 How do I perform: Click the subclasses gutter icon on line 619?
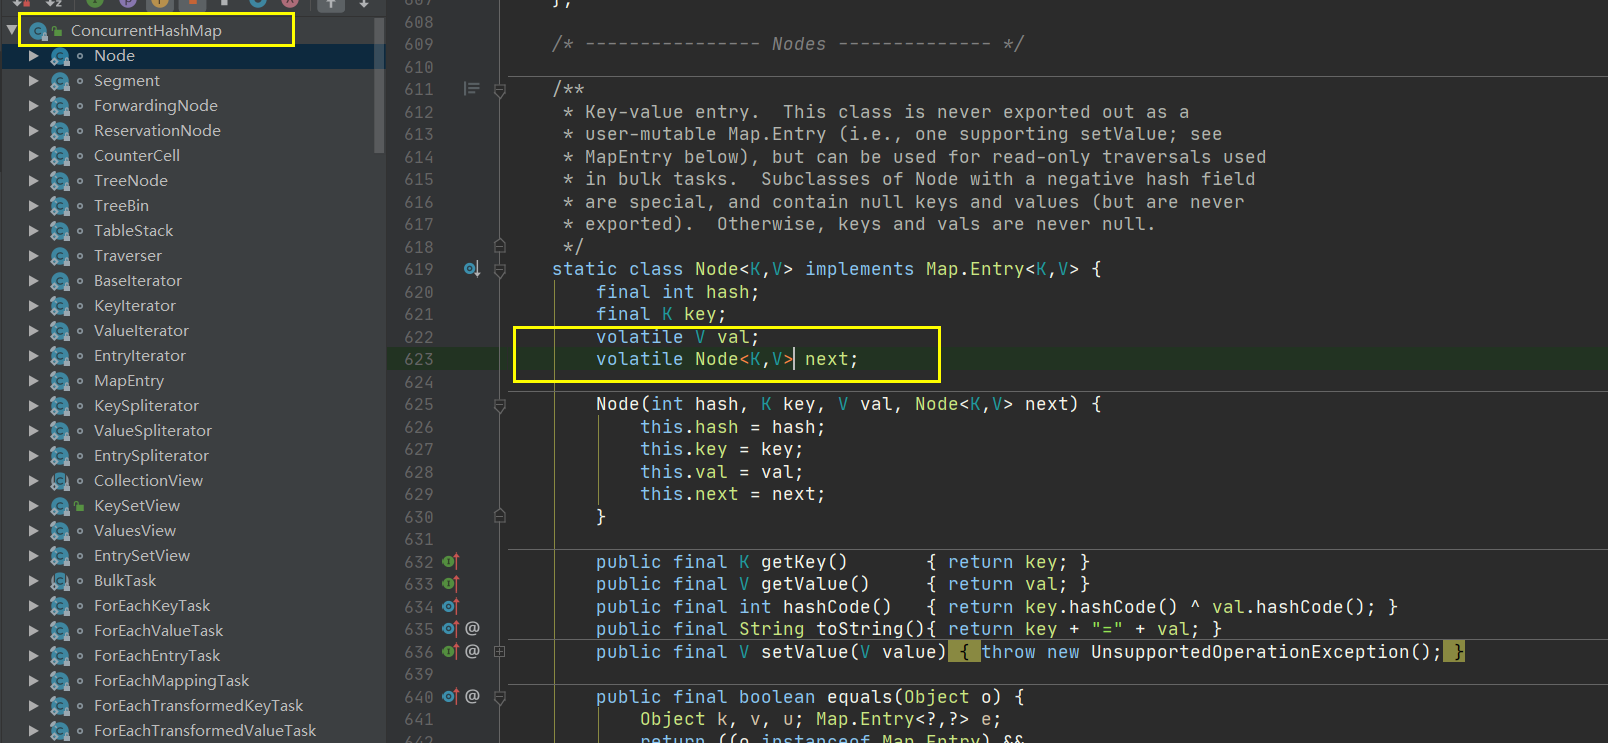(472, 269)
